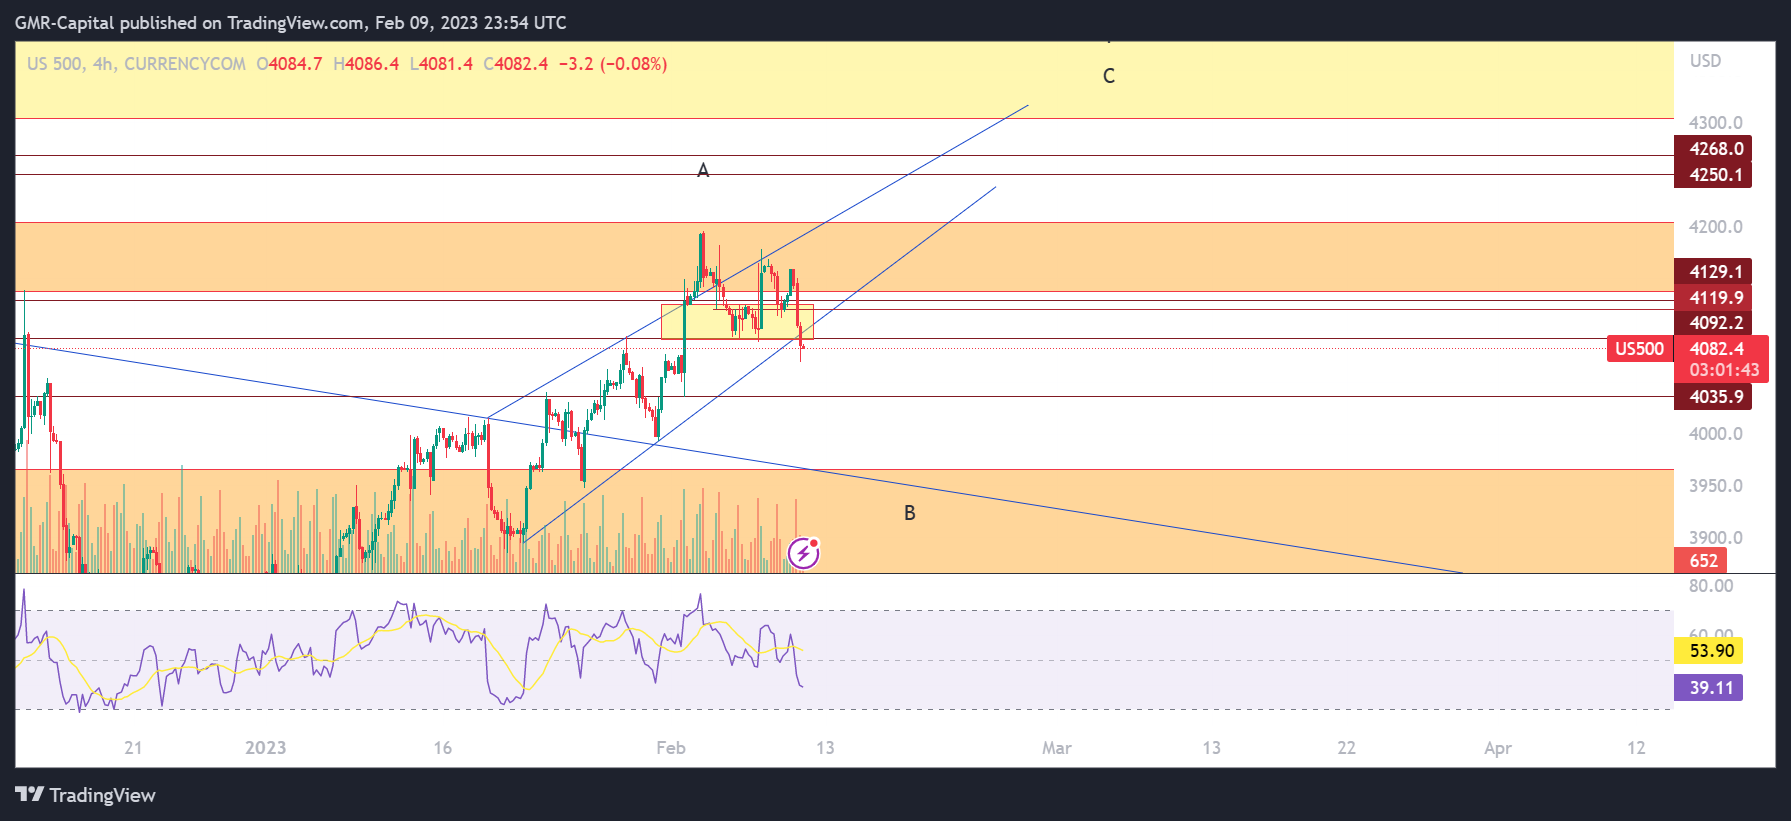Click the low price L4081.4
The width and height of the screenshot is (1791, 821).
pyautogui.click(x=441, y=64)
